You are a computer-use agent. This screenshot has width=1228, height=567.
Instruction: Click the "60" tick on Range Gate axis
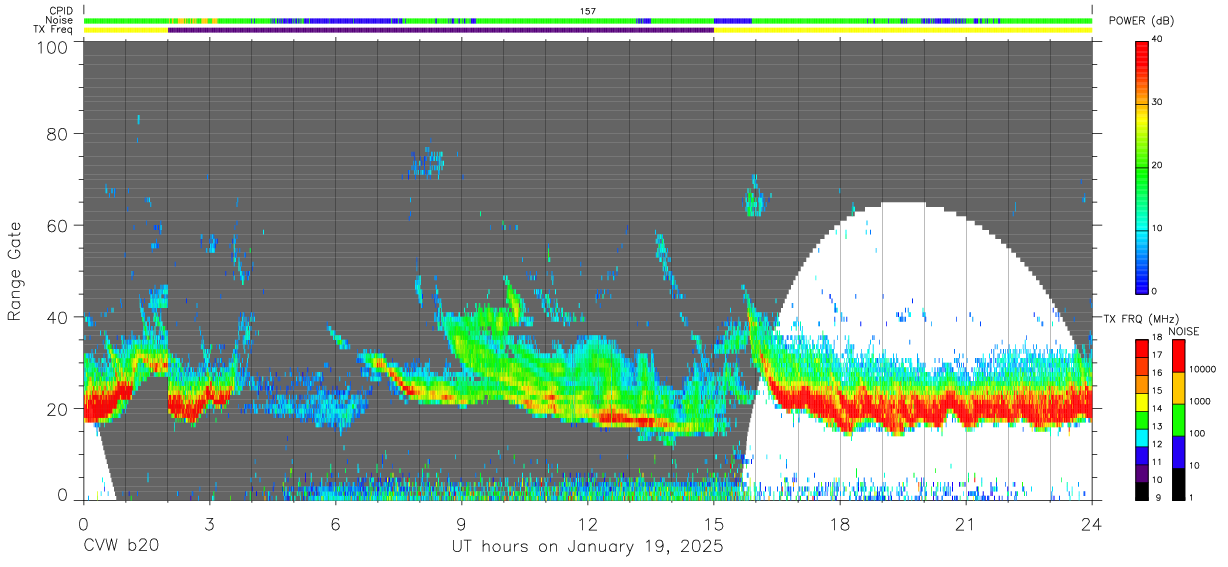[x=58, y=225]
